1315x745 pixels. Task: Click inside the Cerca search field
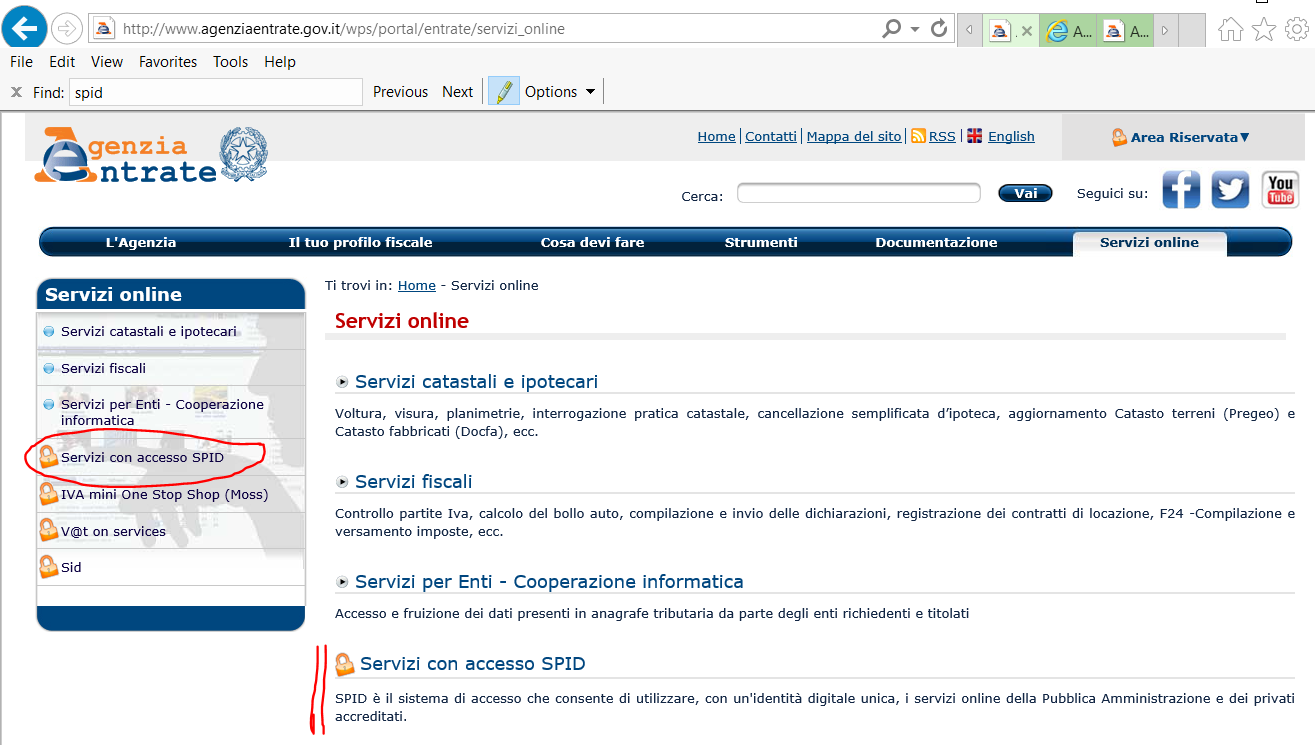(858, 194)
